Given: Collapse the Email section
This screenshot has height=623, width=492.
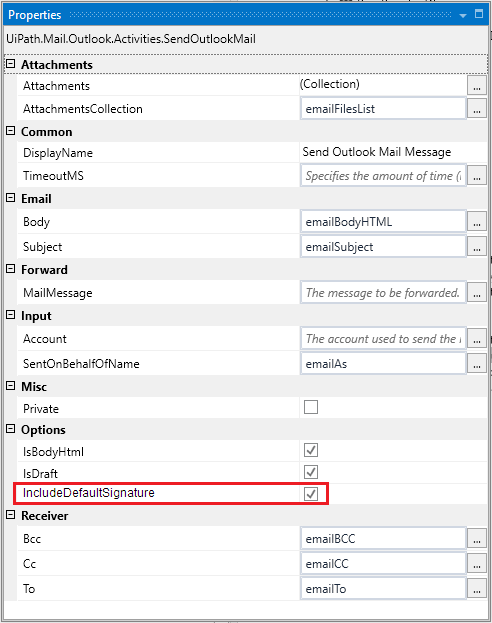Looking at the screenshot, I should click(x=11, y=198).
